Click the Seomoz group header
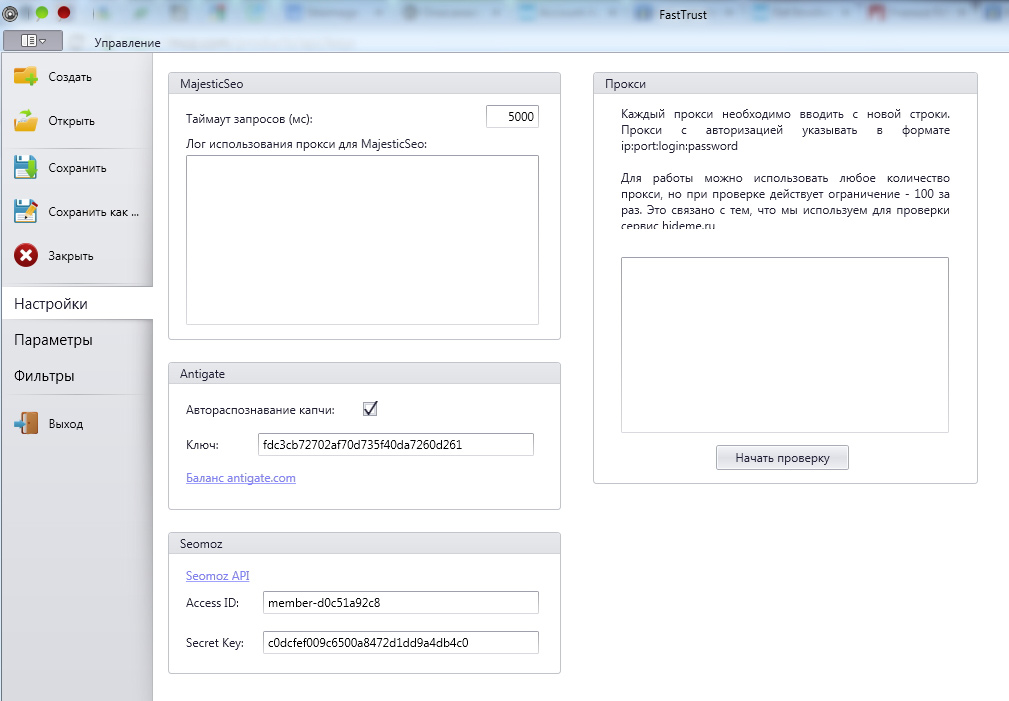 tap(364, 543)
